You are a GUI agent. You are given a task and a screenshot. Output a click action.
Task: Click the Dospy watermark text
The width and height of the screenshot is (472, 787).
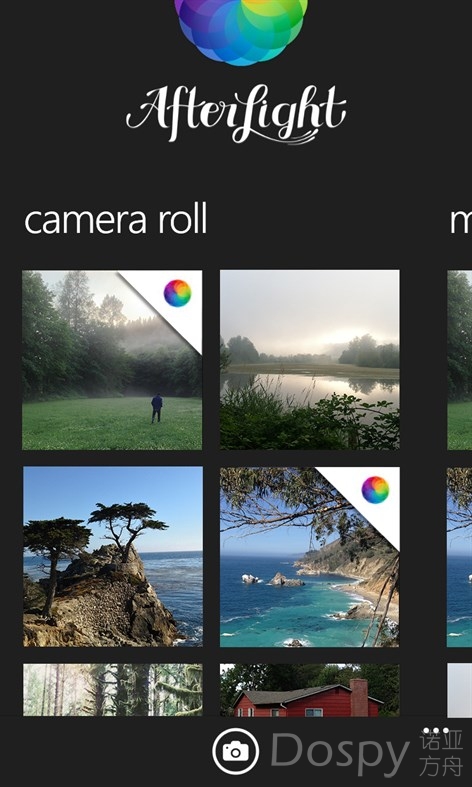(340, 752)
